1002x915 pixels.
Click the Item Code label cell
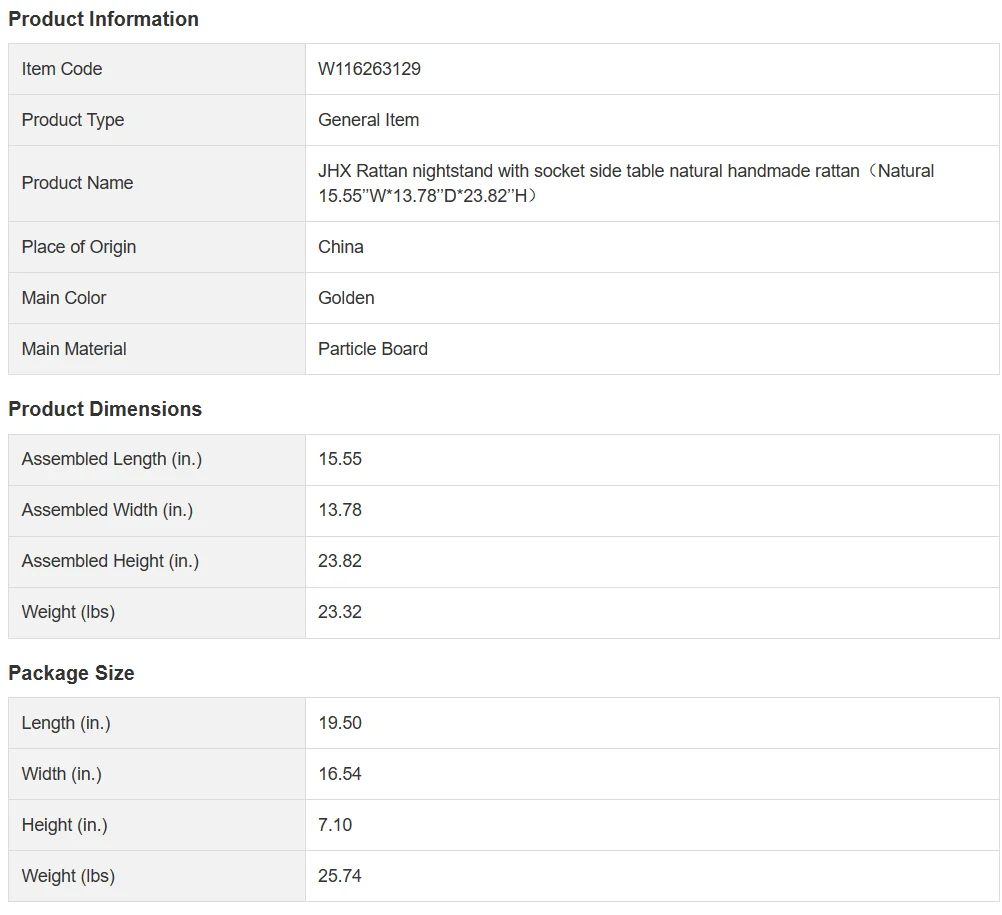[62, 69]
